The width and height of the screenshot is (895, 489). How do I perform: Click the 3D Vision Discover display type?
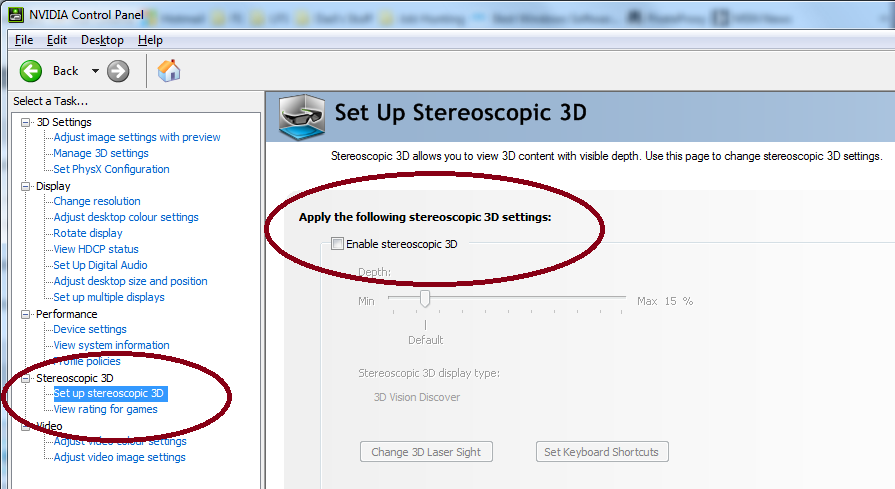coord(417,397)
